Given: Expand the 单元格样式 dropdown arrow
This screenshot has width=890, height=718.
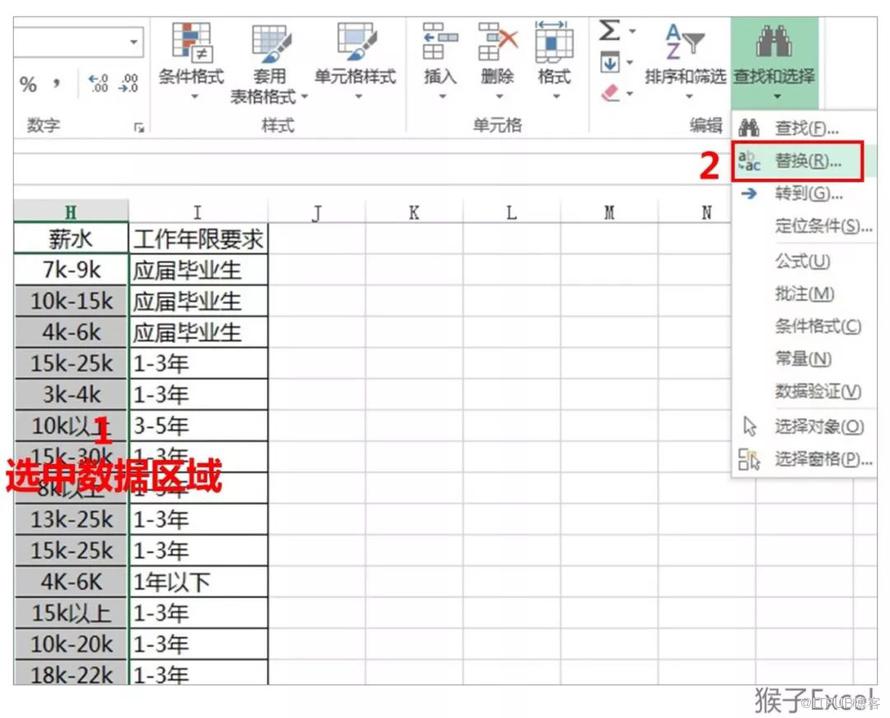Looking at the screenshot, I should (358, 96).
